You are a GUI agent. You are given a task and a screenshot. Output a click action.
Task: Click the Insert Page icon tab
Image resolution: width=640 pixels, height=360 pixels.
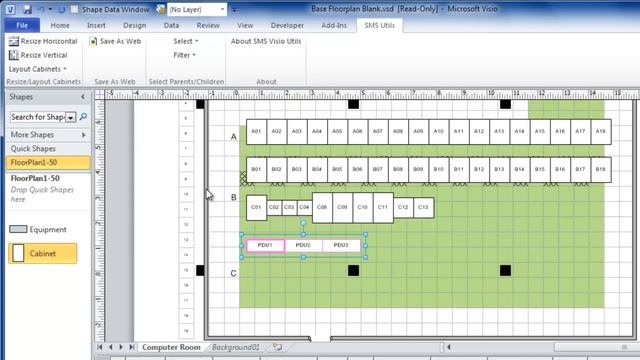(x=278, y=347)
